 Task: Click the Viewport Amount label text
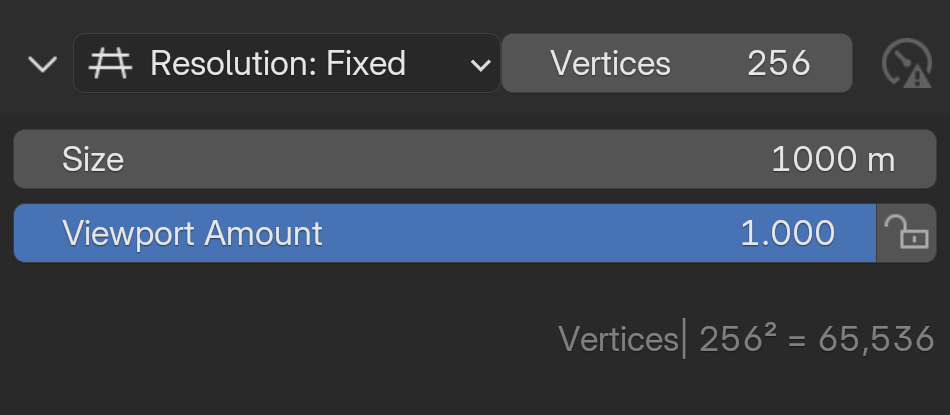(x=192, y=233)
